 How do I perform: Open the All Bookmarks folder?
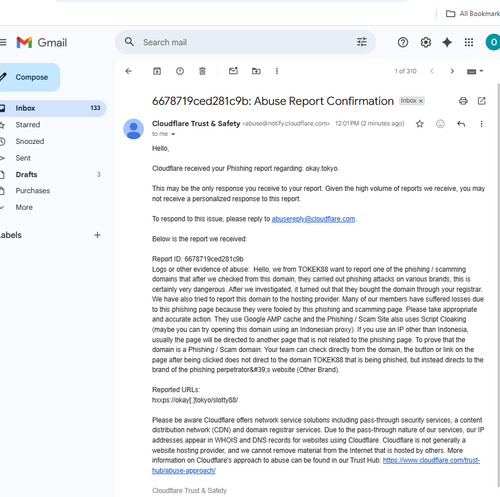[473, 14]
